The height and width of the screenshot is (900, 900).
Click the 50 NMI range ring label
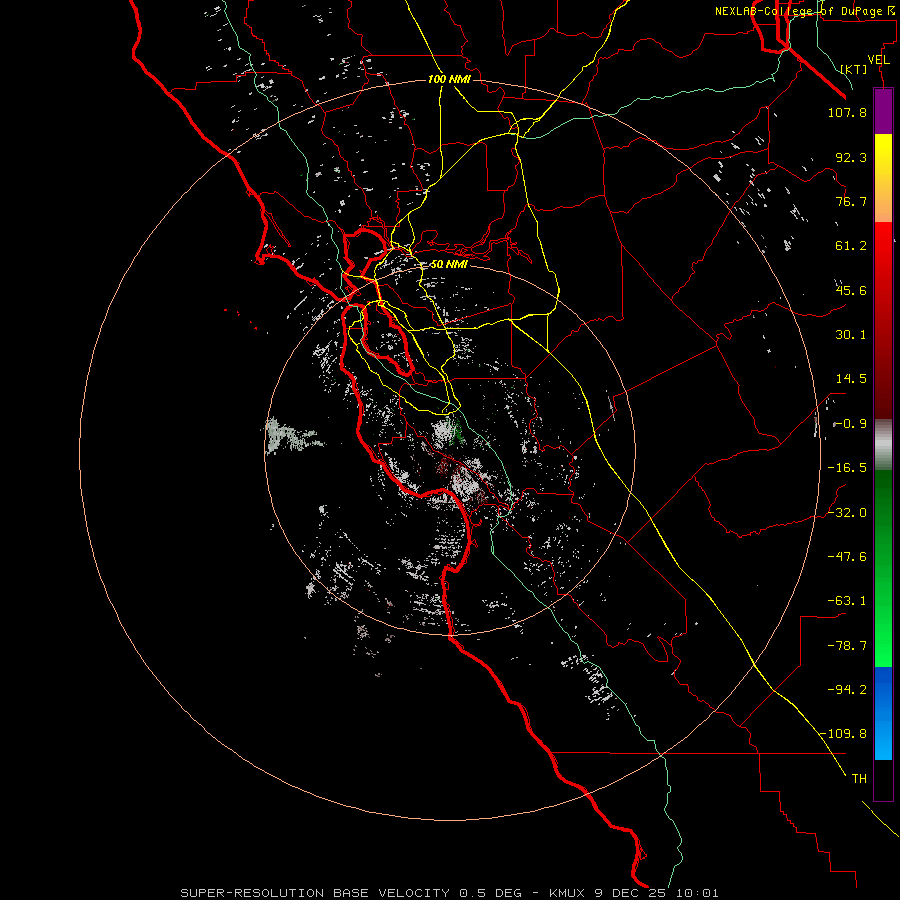coord(449,265)
